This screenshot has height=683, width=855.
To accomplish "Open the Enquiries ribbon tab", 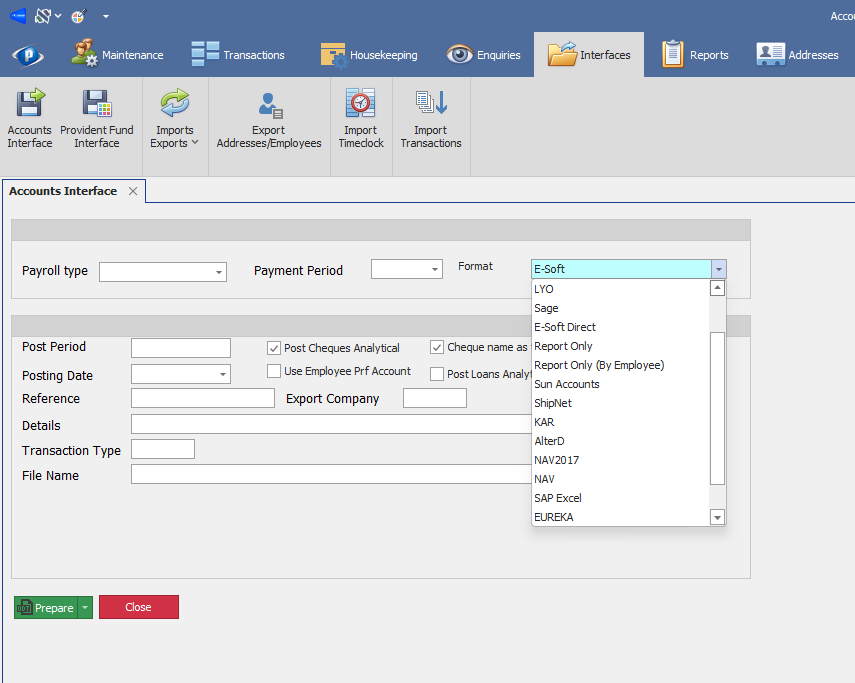I will coord(483,55).
